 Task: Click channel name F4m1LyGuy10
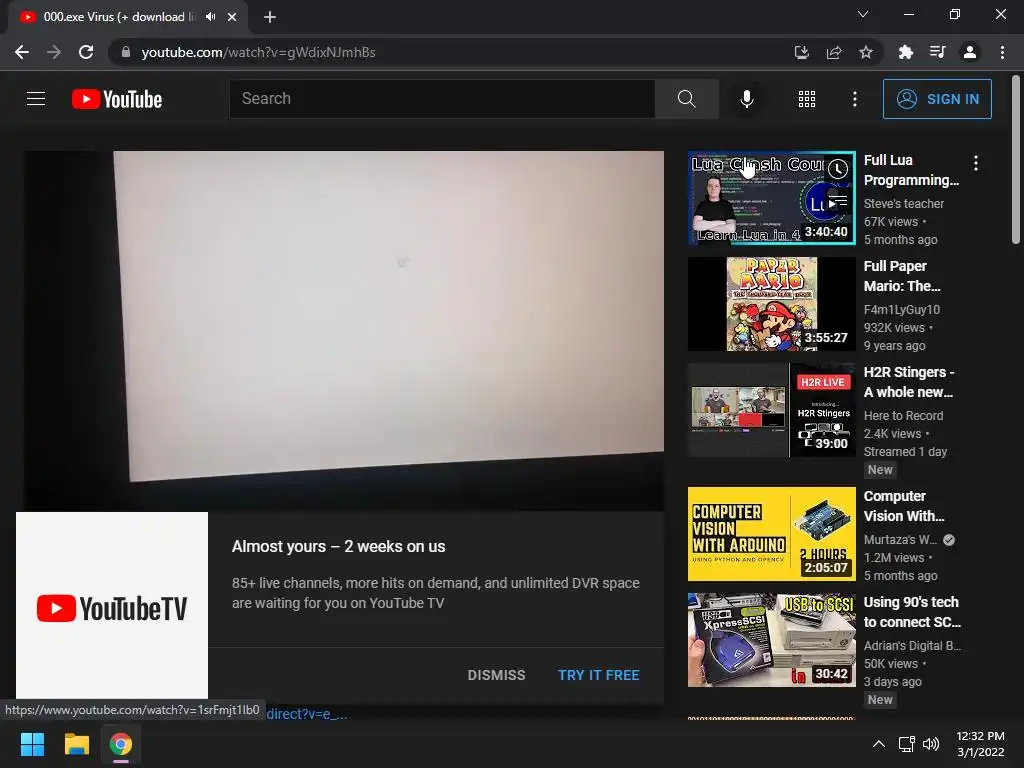[x=902, y=310]
